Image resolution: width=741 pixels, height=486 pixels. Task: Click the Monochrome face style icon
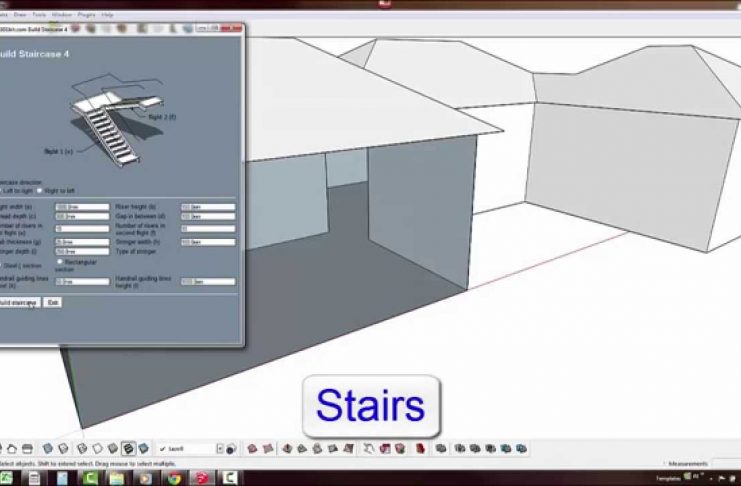click(143, 449)
